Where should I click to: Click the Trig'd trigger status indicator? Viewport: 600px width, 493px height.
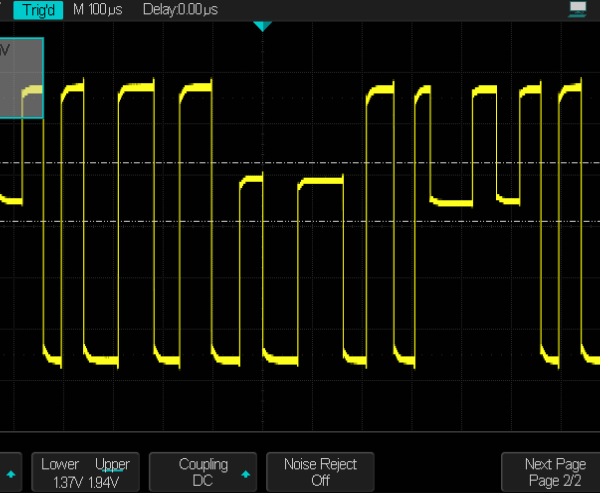click(37, 9)
